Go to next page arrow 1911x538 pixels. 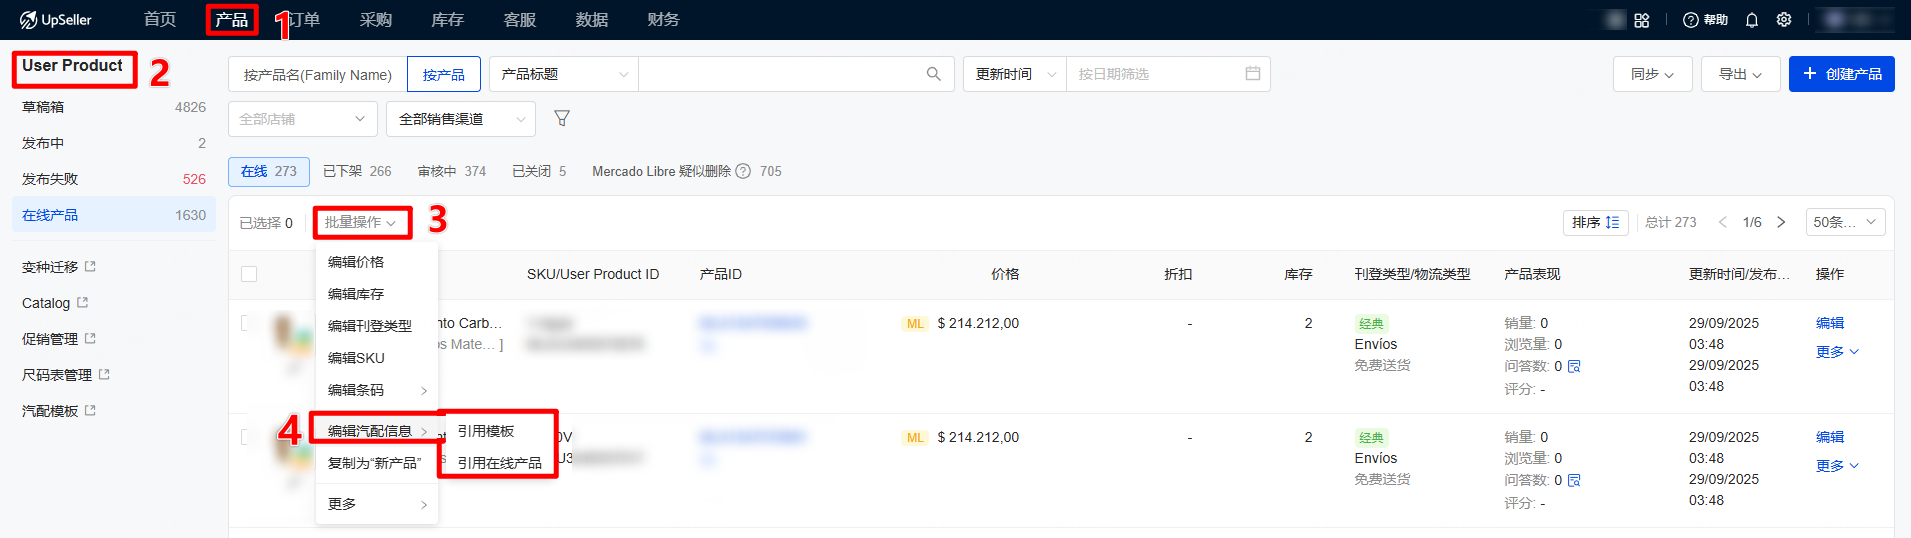pyautogui.click(x=1781, y=222)
